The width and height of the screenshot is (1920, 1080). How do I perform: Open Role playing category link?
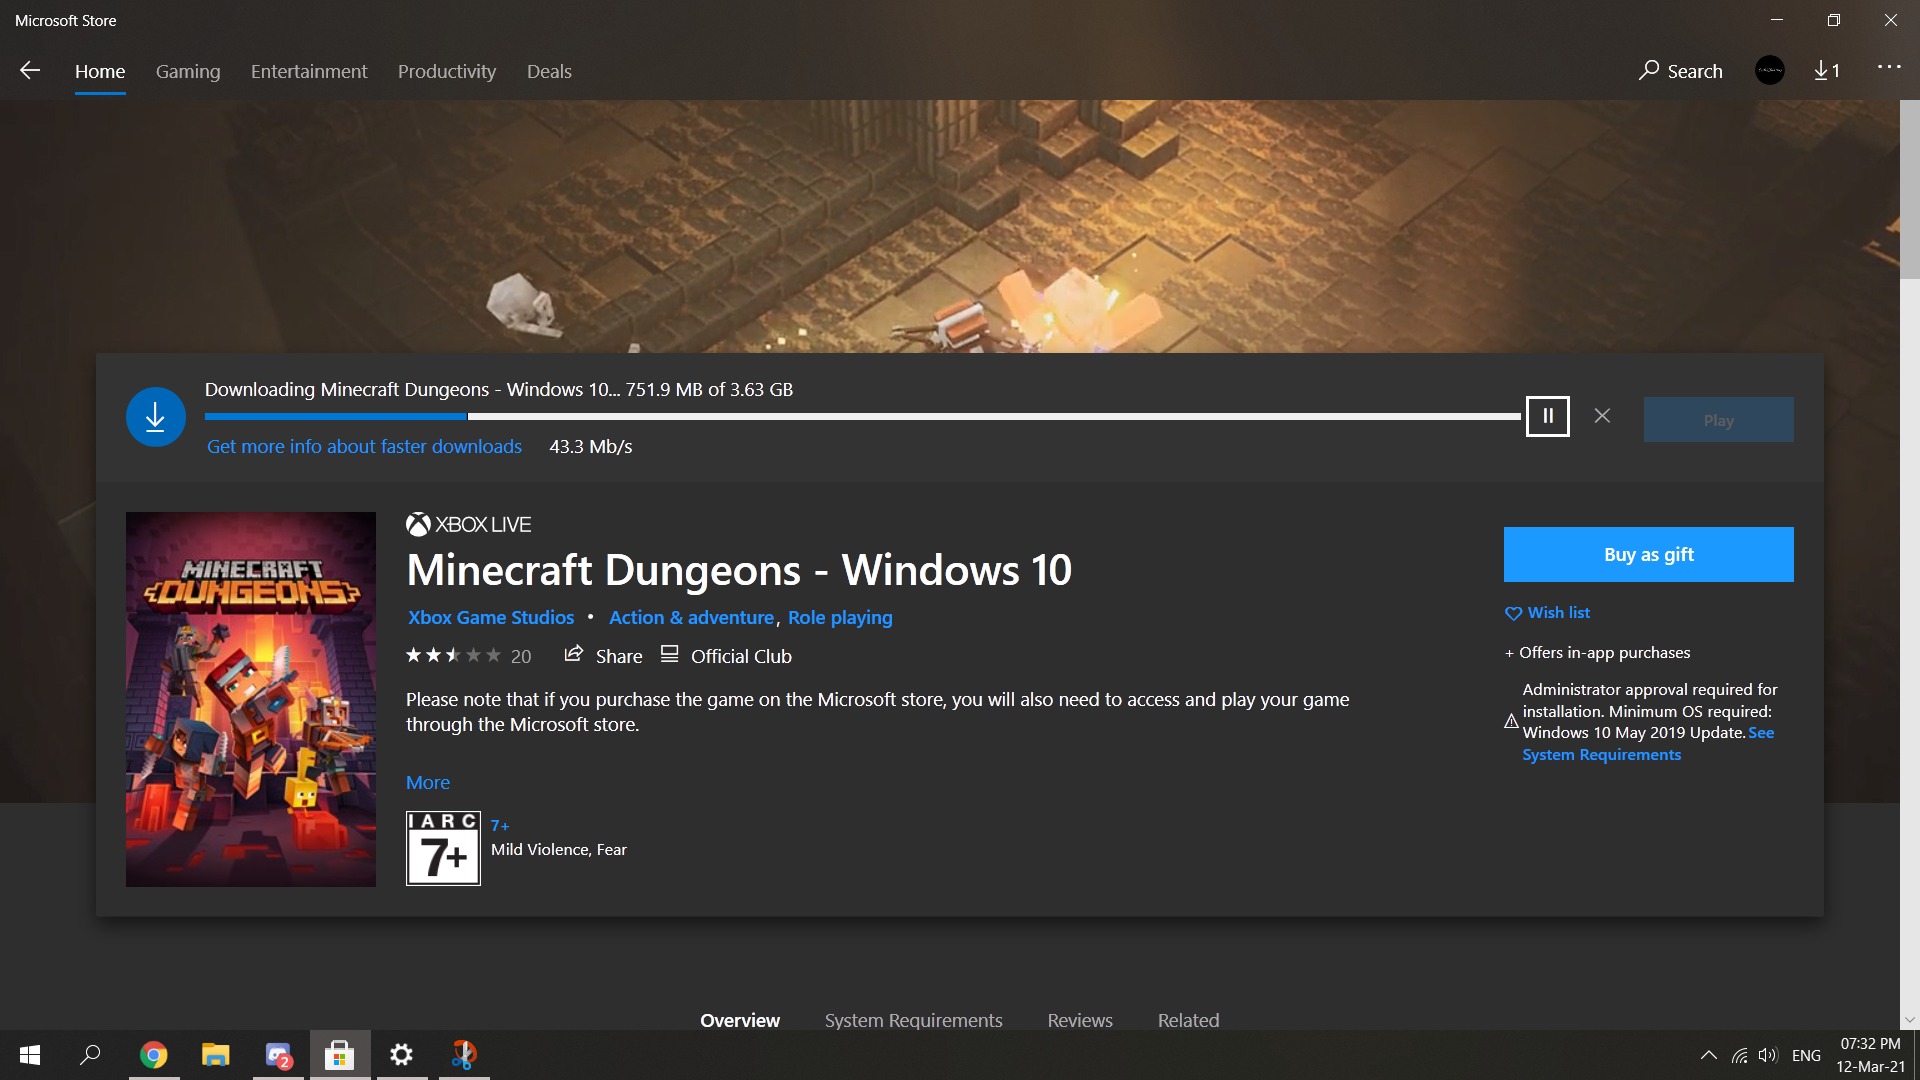(x=840, y=617)
